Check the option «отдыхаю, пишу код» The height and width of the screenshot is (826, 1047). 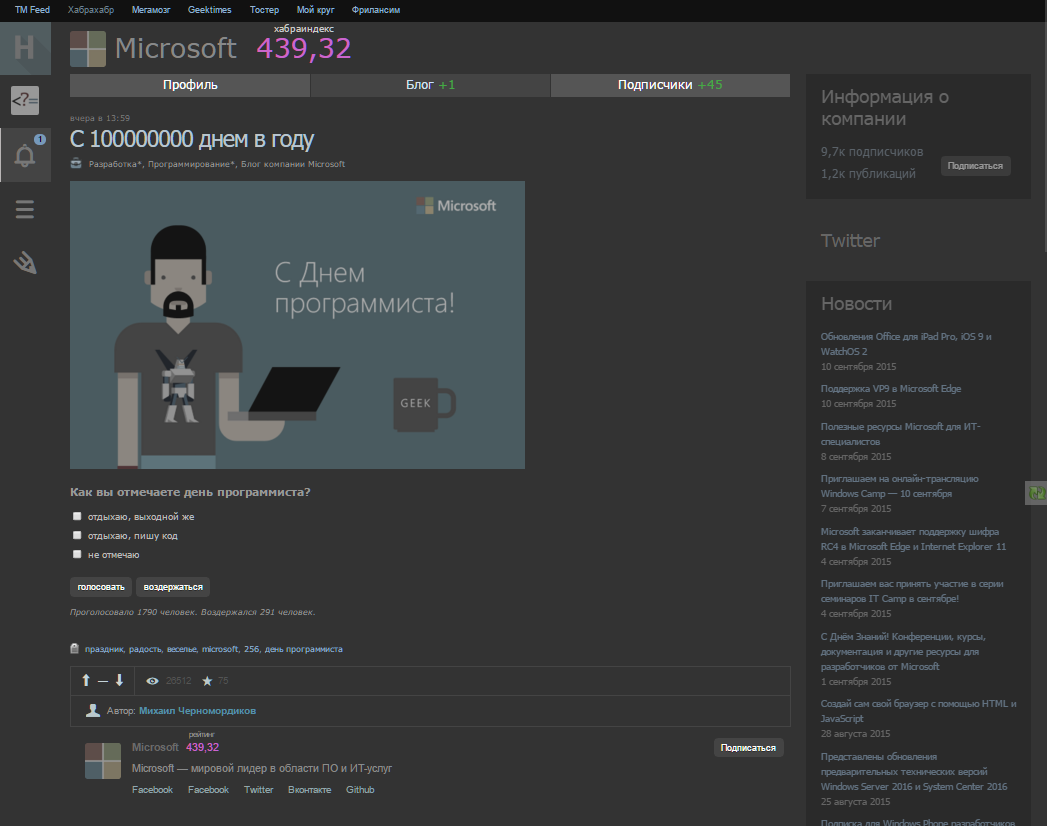point(77,535)
